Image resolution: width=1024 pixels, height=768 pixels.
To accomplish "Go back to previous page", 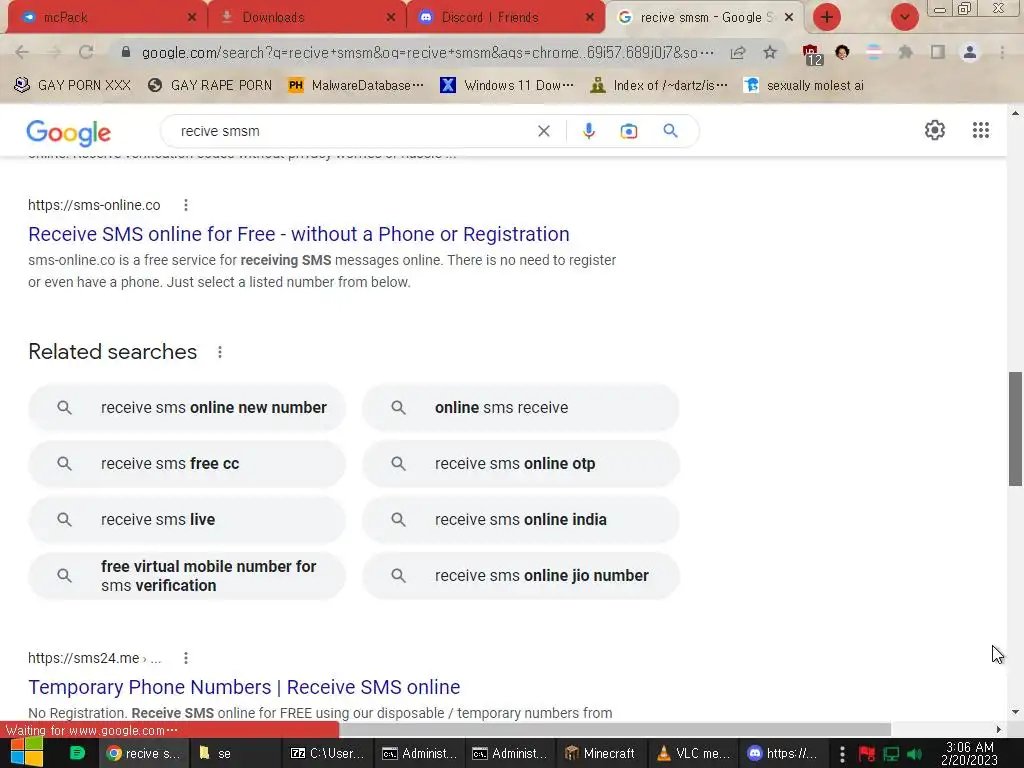I will click(22, 52).
